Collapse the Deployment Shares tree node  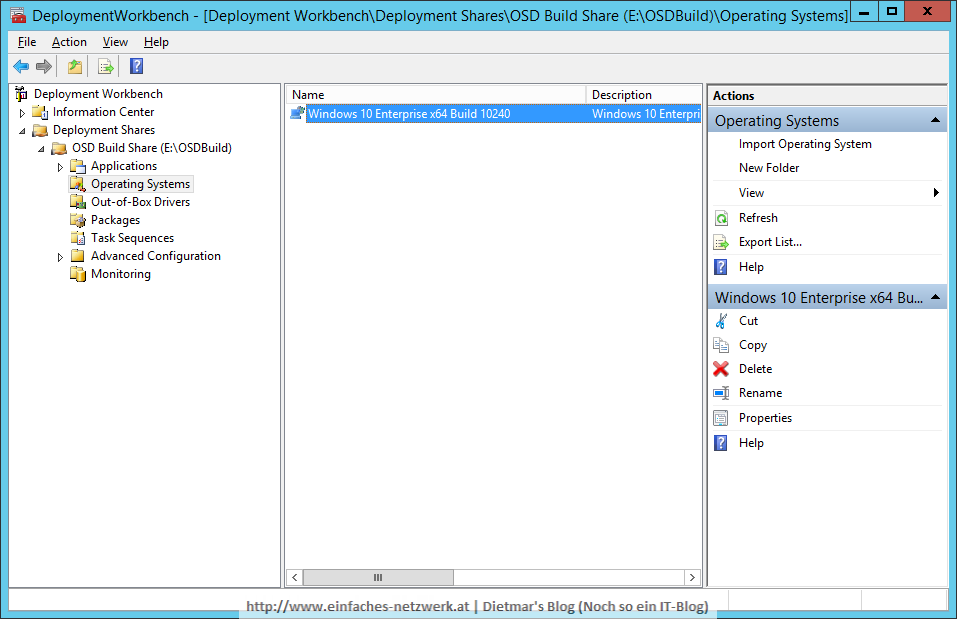(23, 131)
